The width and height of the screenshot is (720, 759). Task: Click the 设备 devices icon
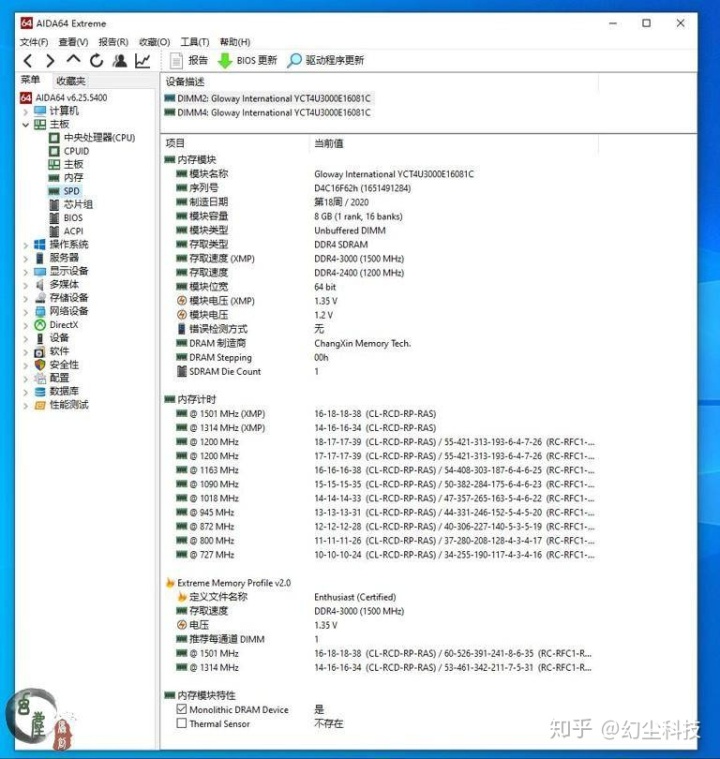(40, 338)
